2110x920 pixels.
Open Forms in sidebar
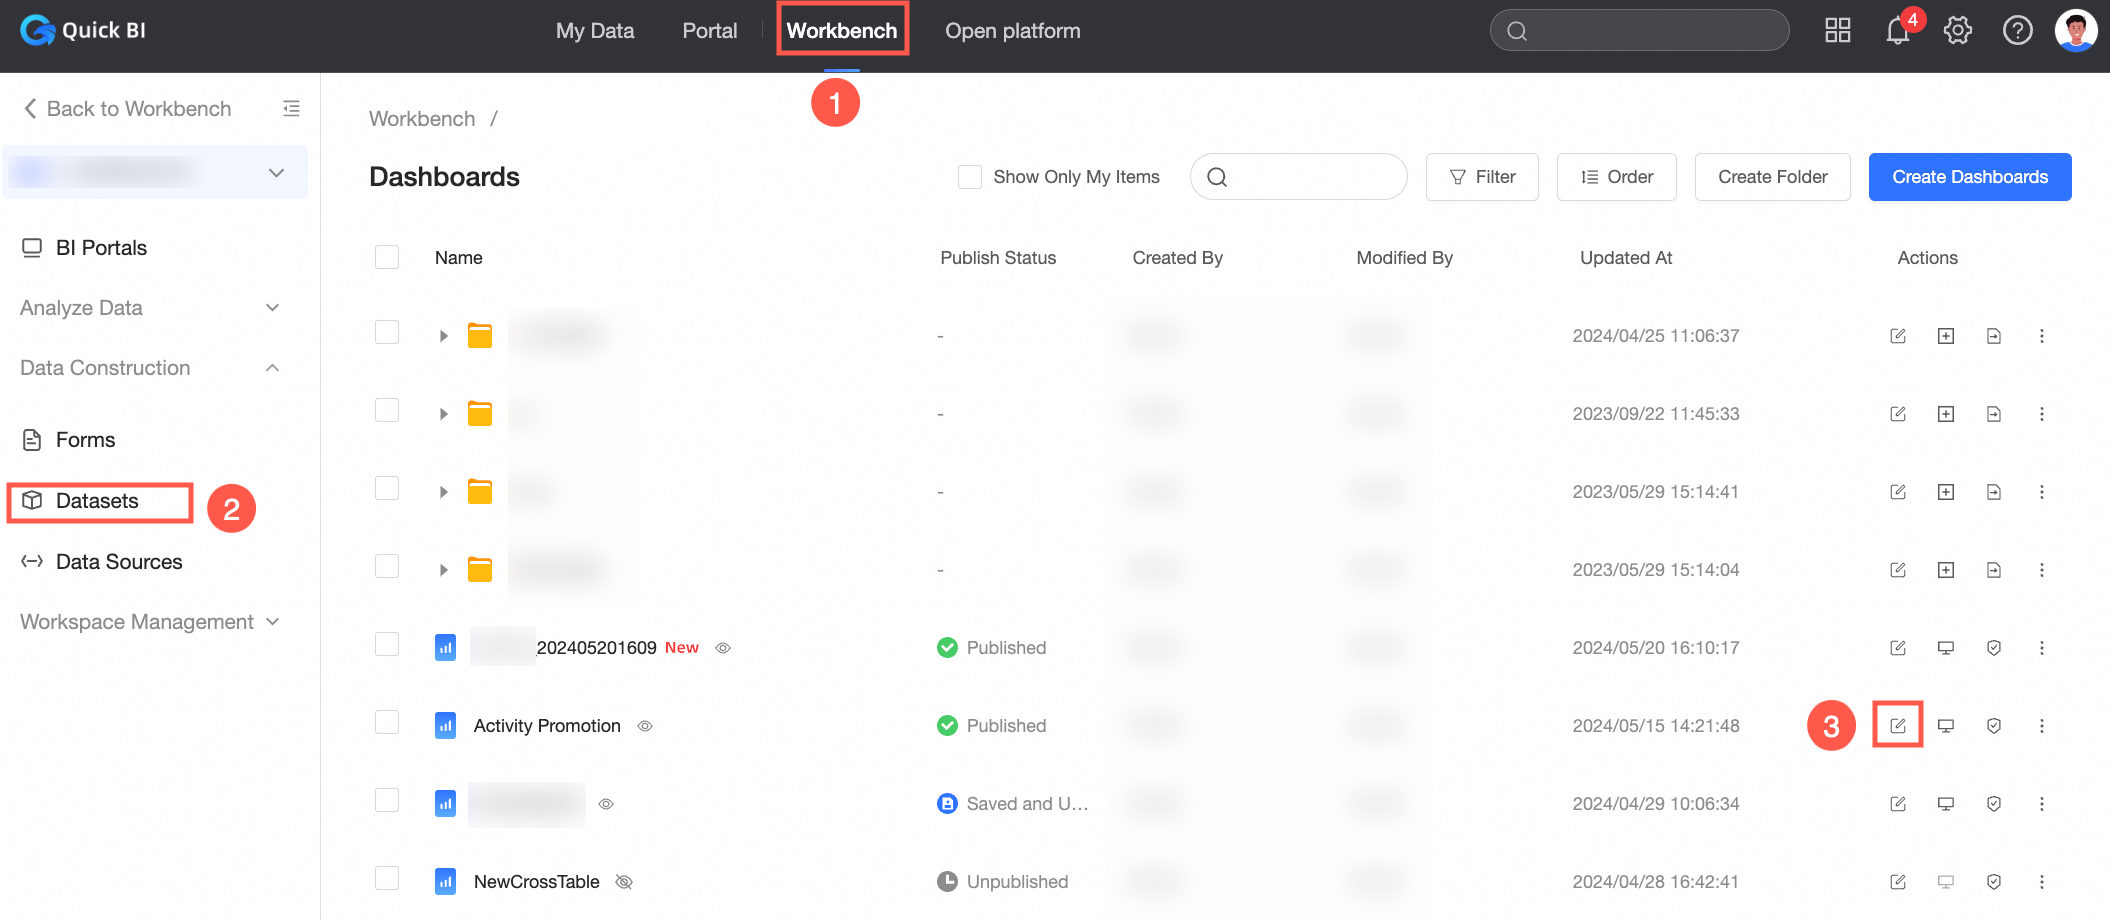pos(85,440)
